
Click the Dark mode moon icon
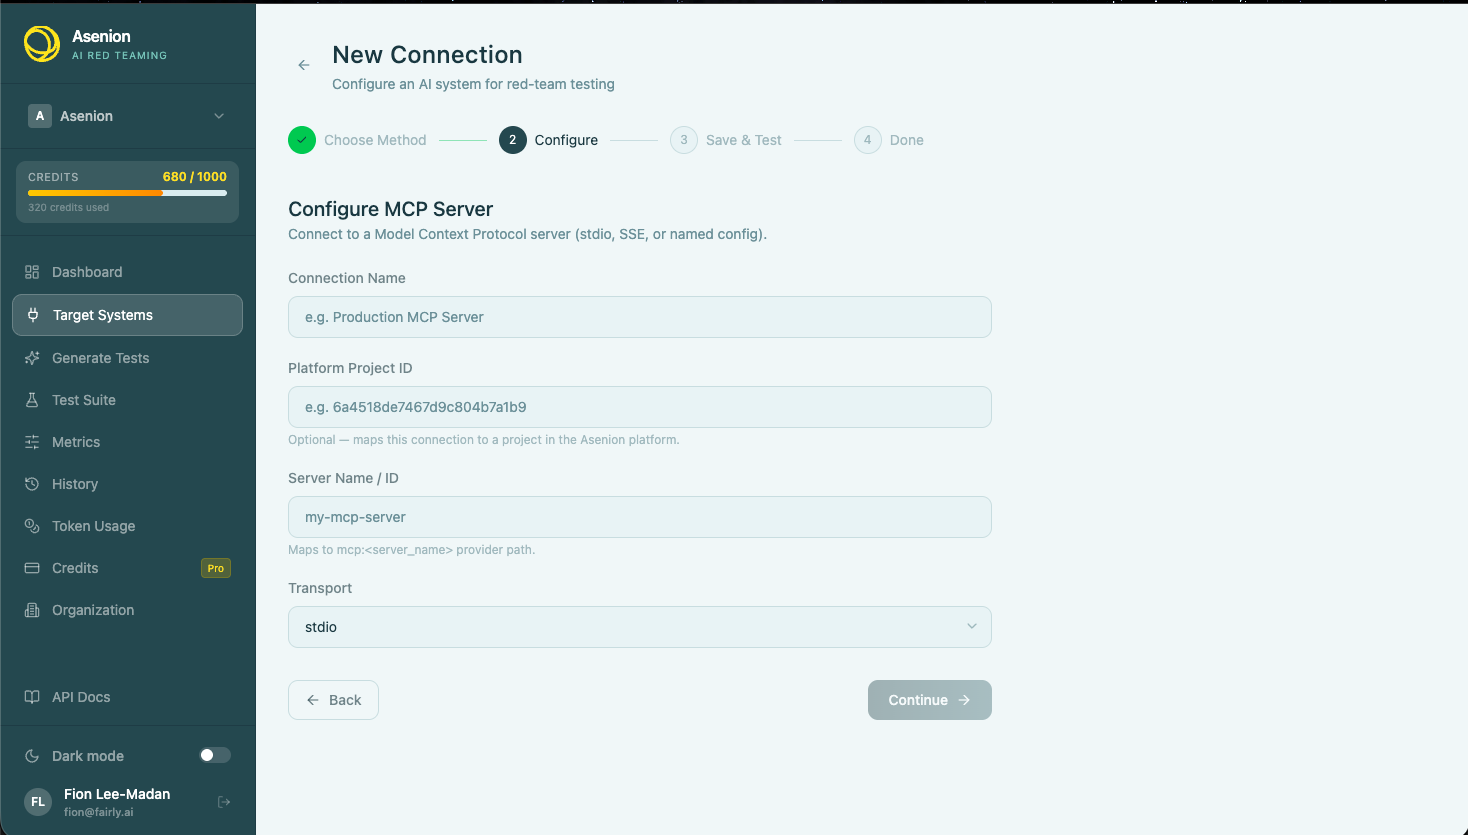pyautogui.click(x=32, y=756)
